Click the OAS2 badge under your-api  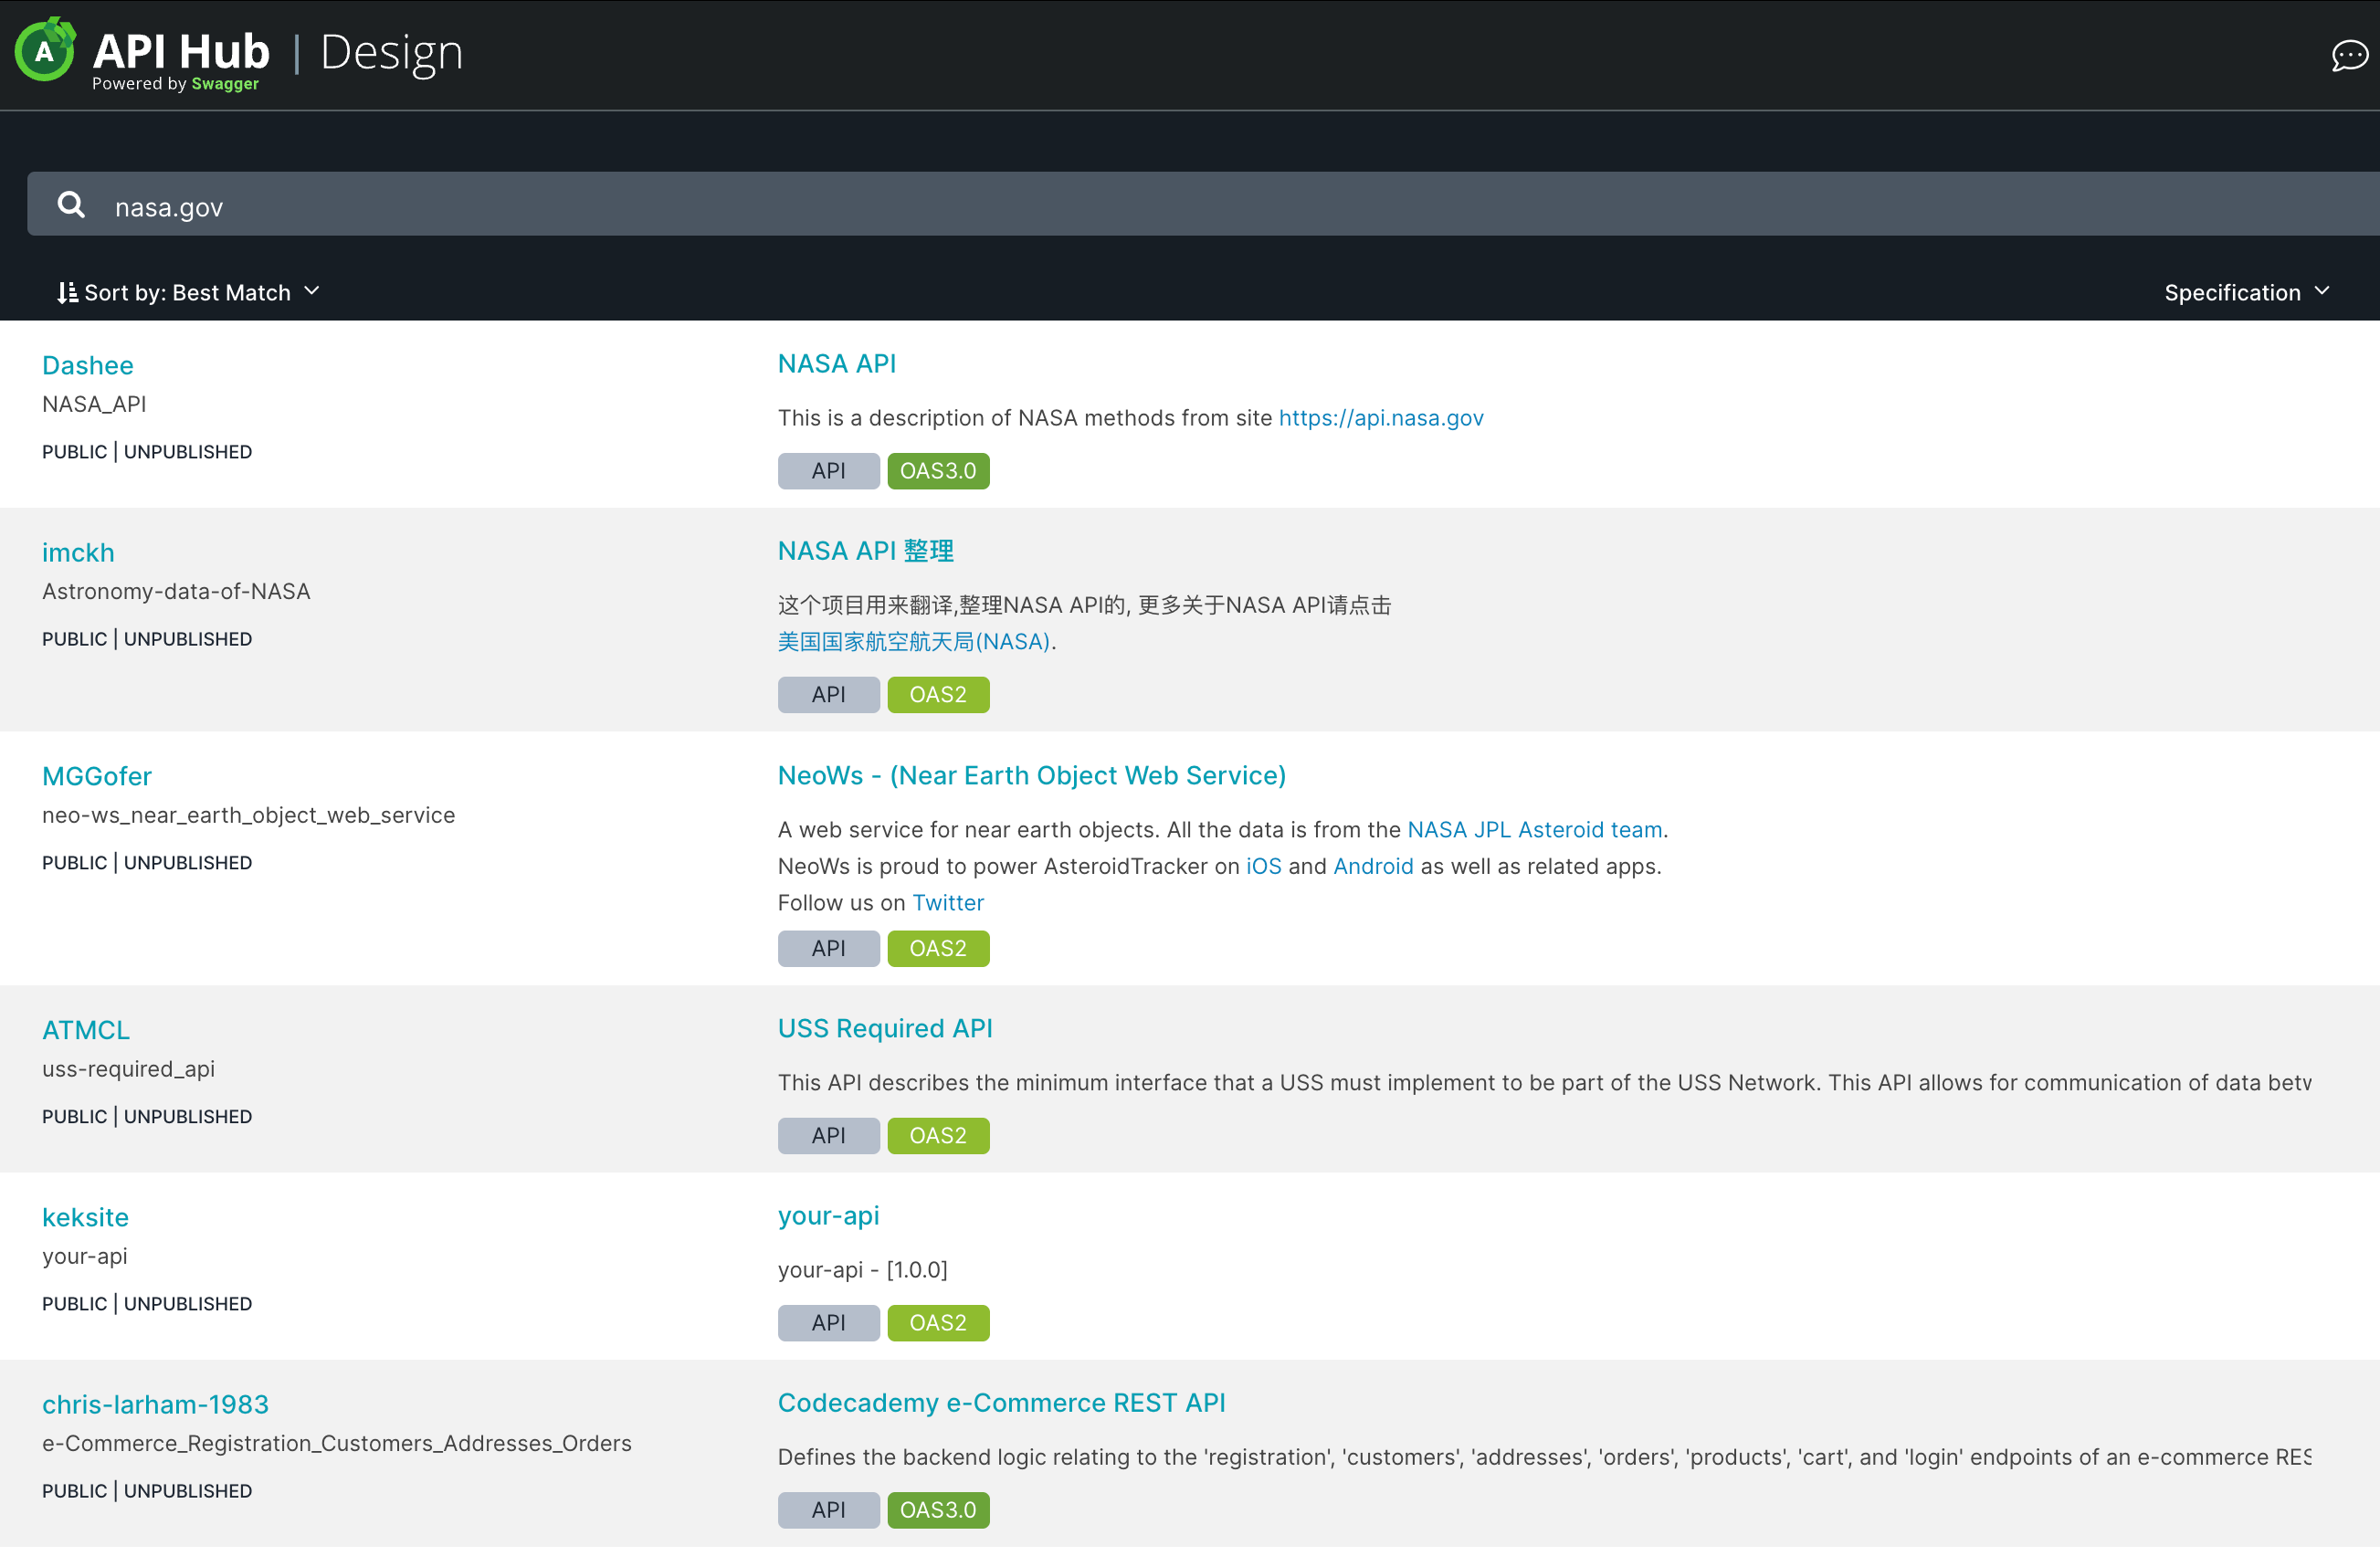coord(937,1323)
